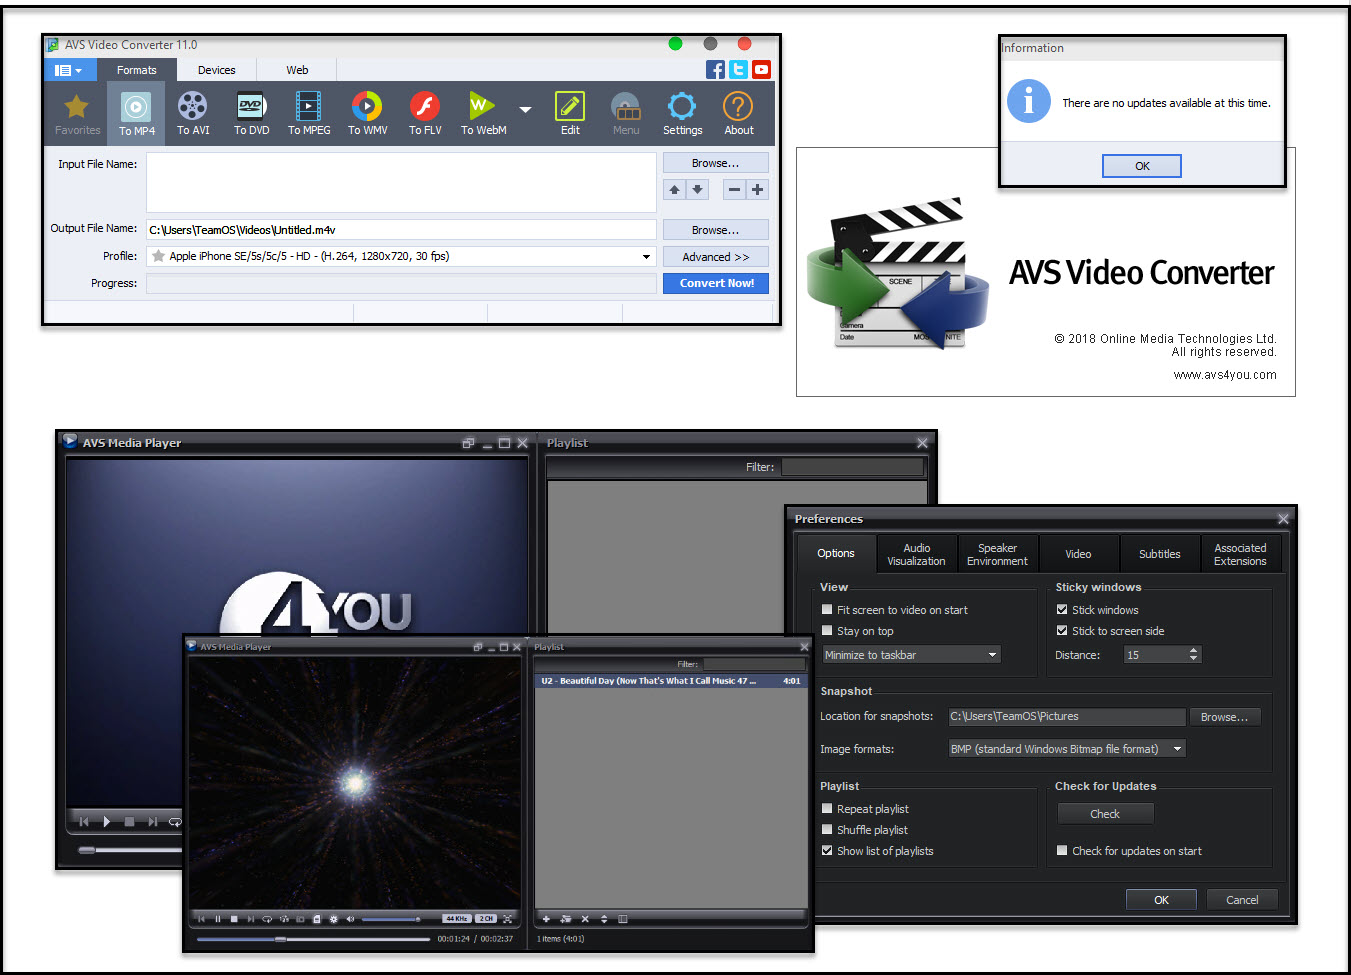The height and width of the screenshot is (975, 1351).
Task: Select the U2 - Beautiful Day playlist item
Action: pos(671,681)
